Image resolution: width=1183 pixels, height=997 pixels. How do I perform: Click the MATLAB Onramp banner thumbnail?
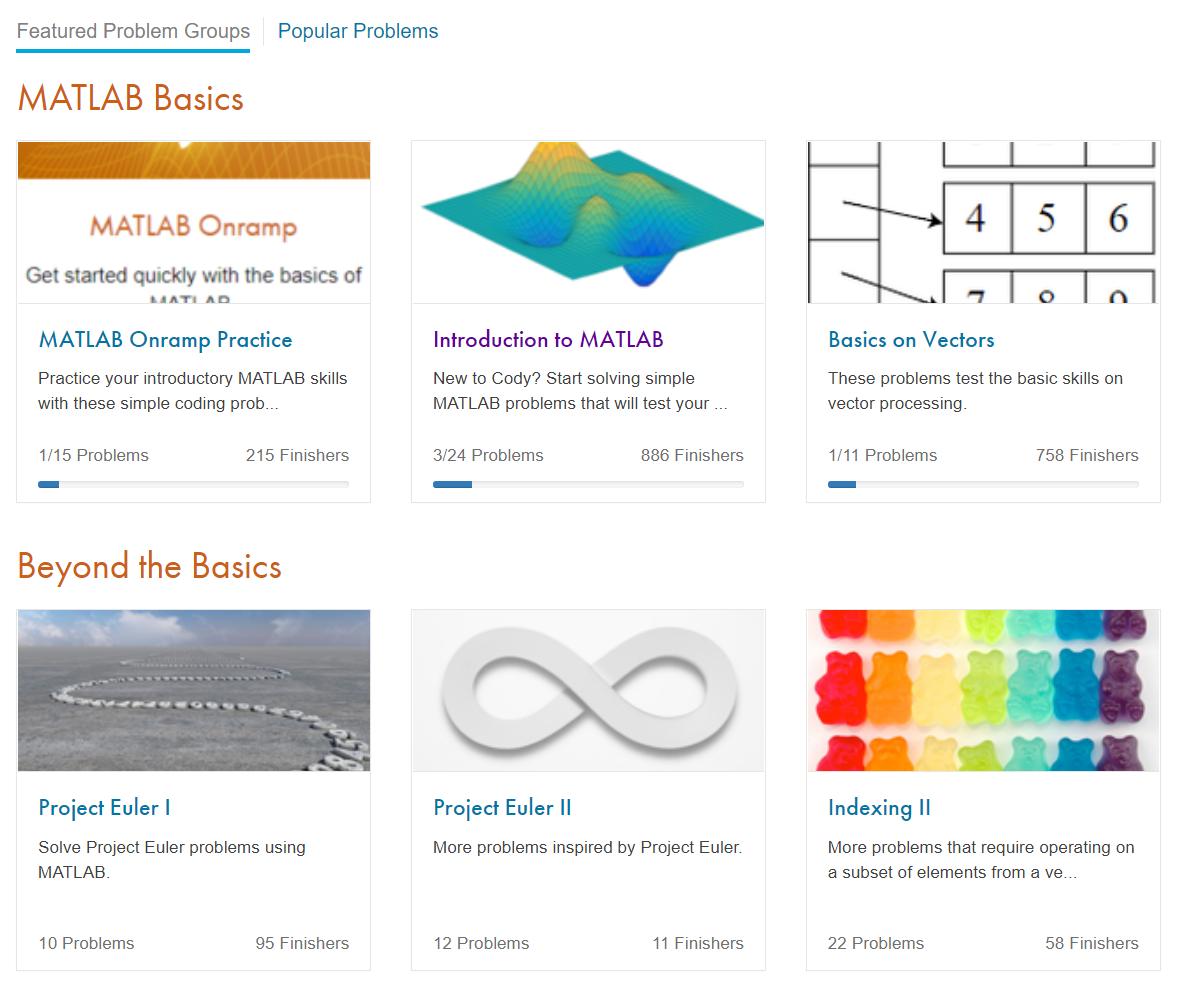tap(194, 222)
